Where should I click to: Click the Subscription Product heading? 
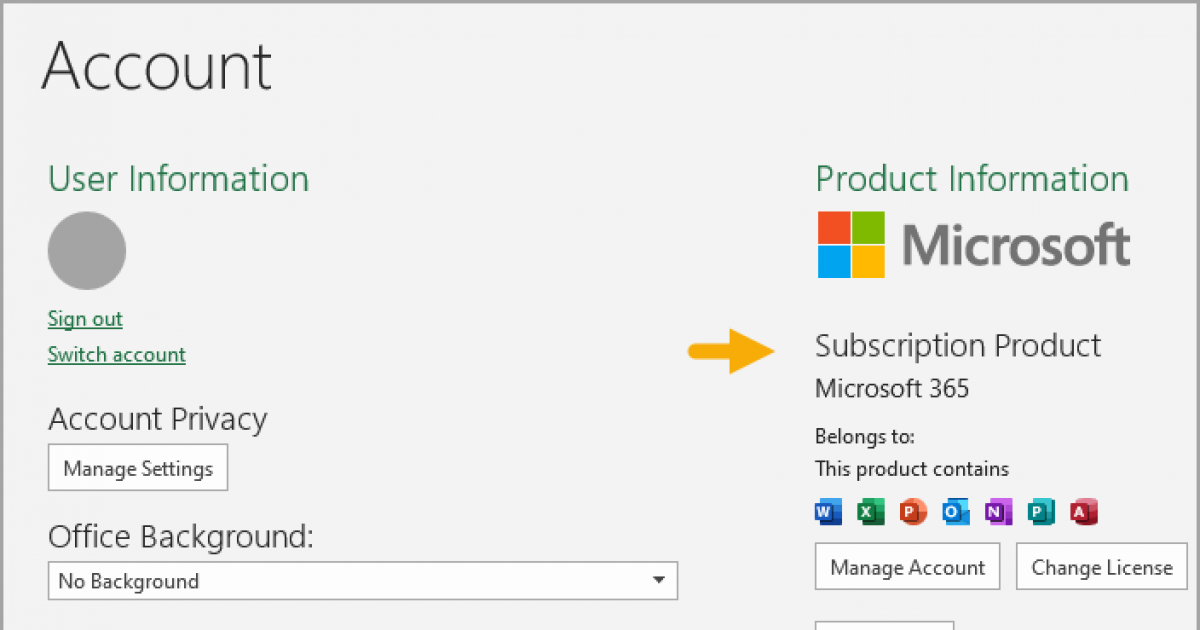click(x=957, y=346)
